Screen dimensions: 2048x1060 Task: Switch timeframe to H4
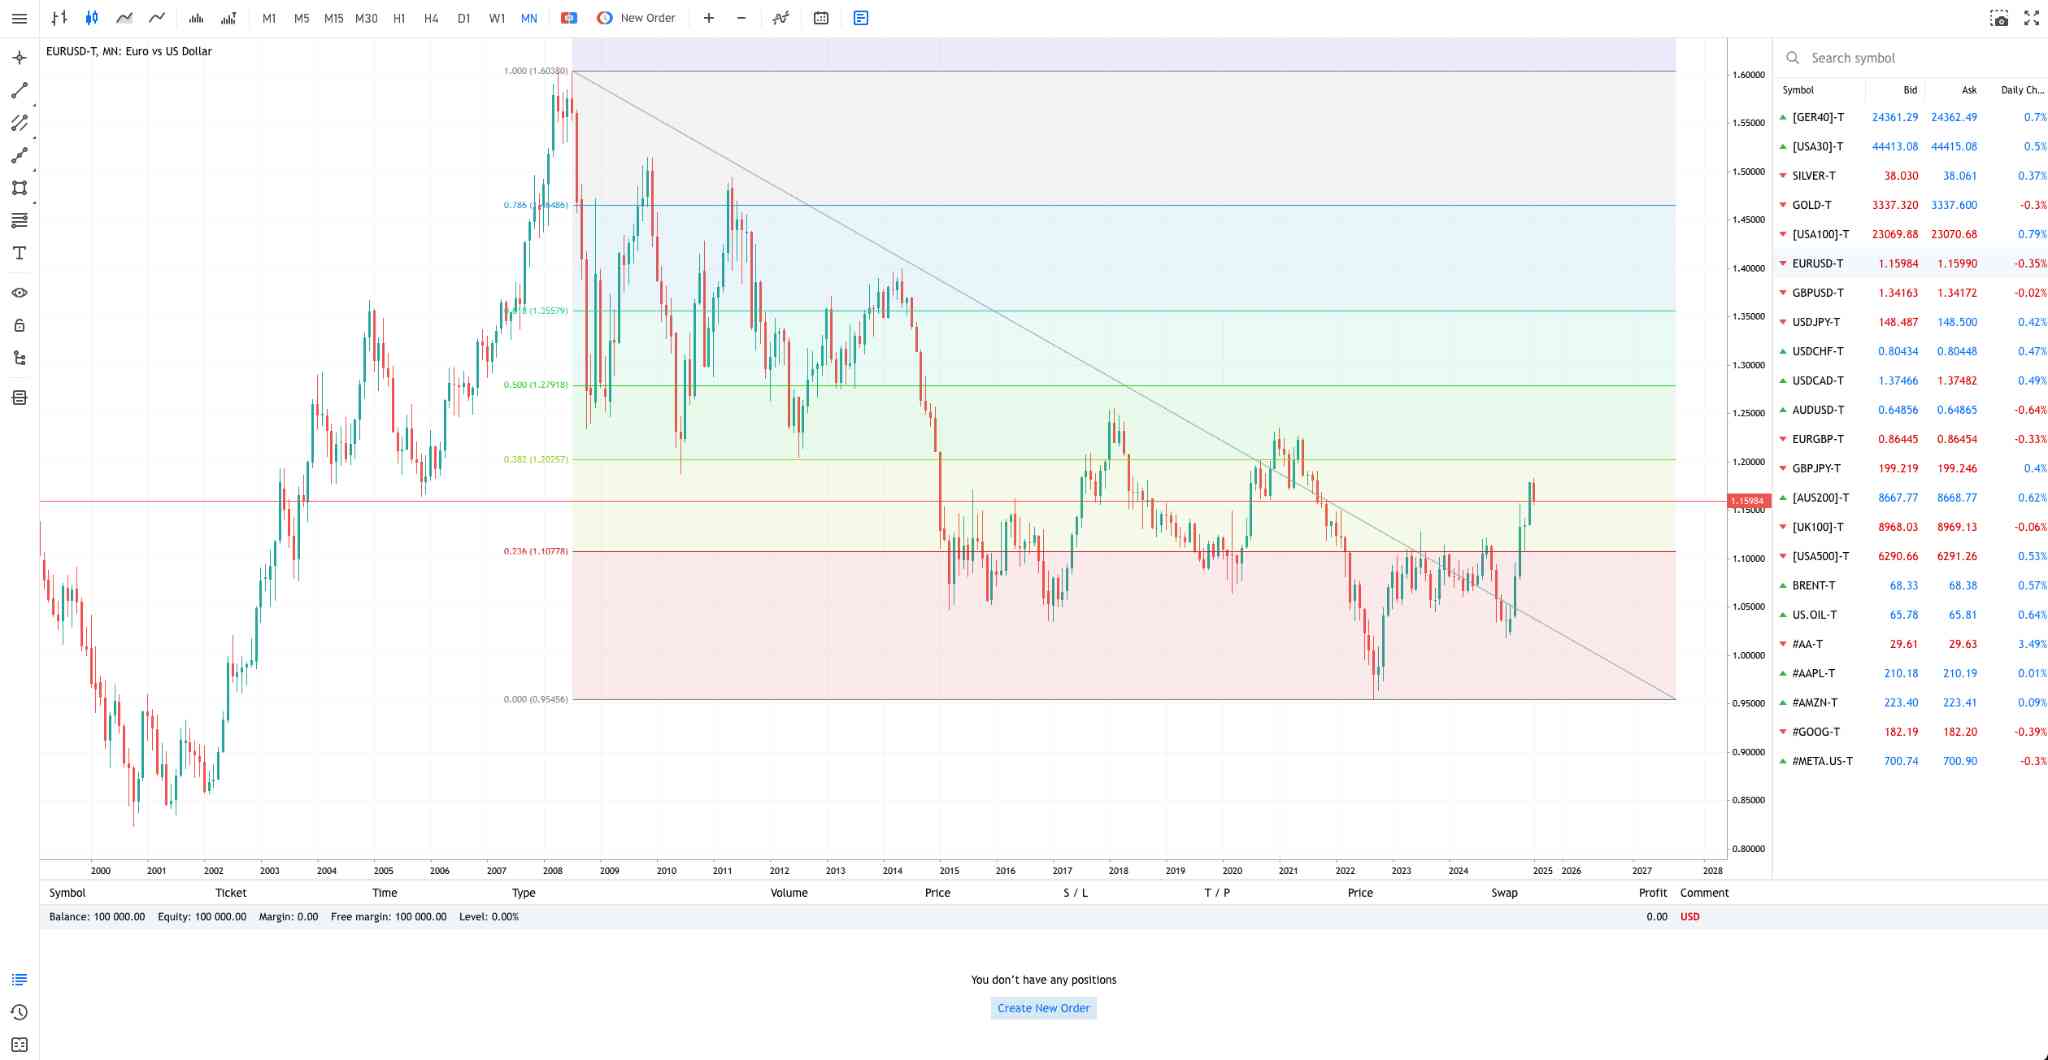[431, 18]
